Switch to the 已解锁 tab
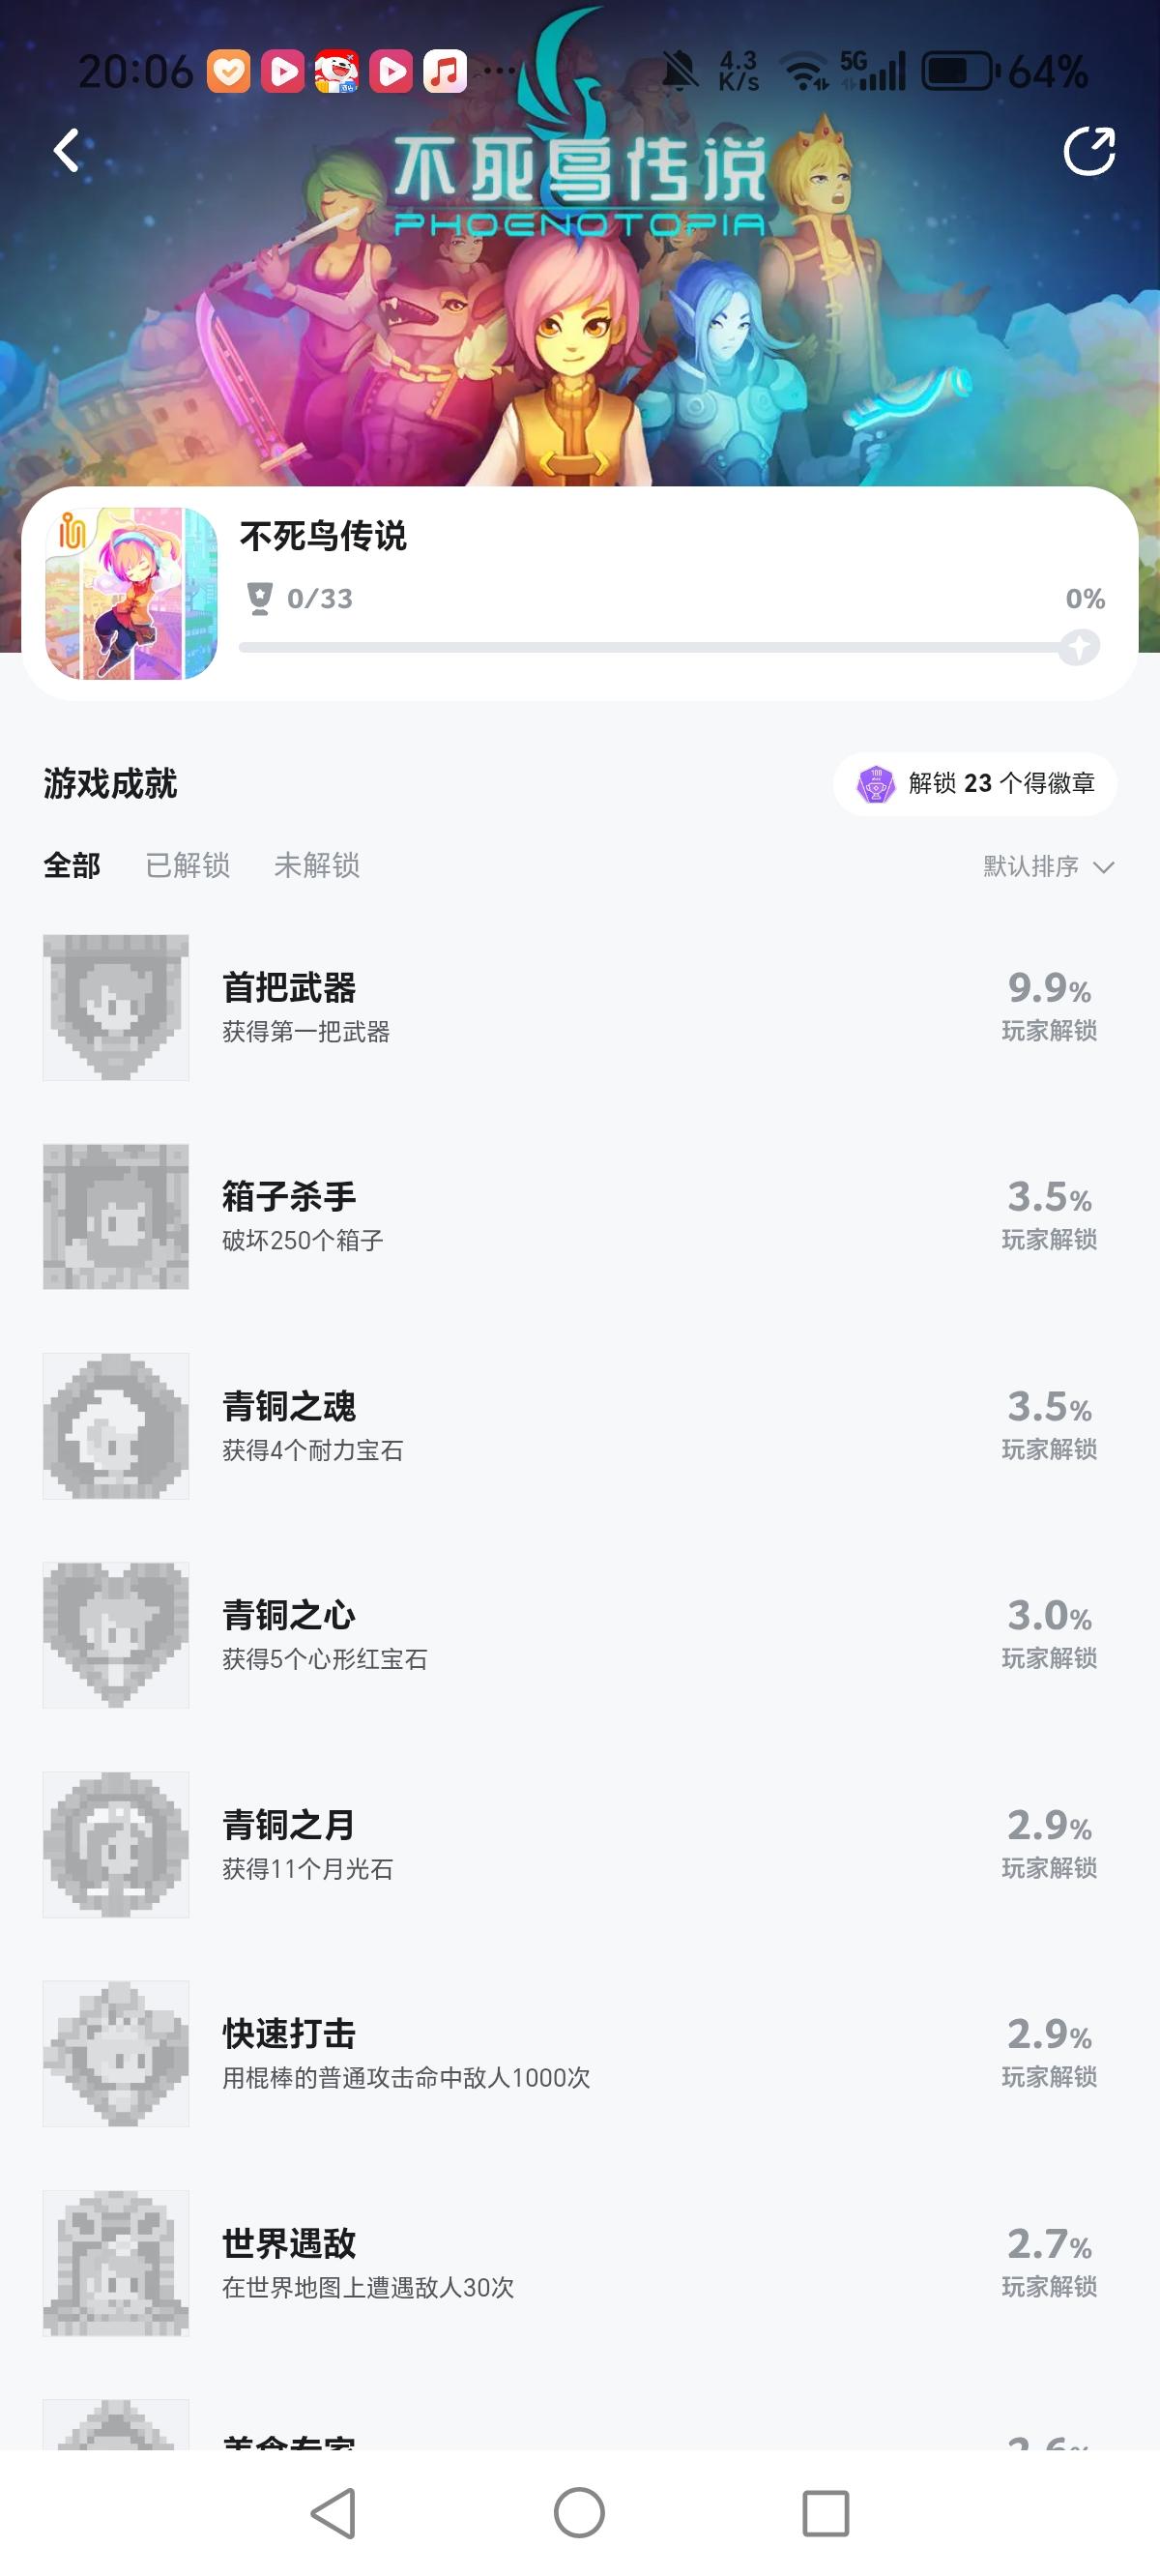Screen dimensions: 1160x2576 click(x=188, y=865)
